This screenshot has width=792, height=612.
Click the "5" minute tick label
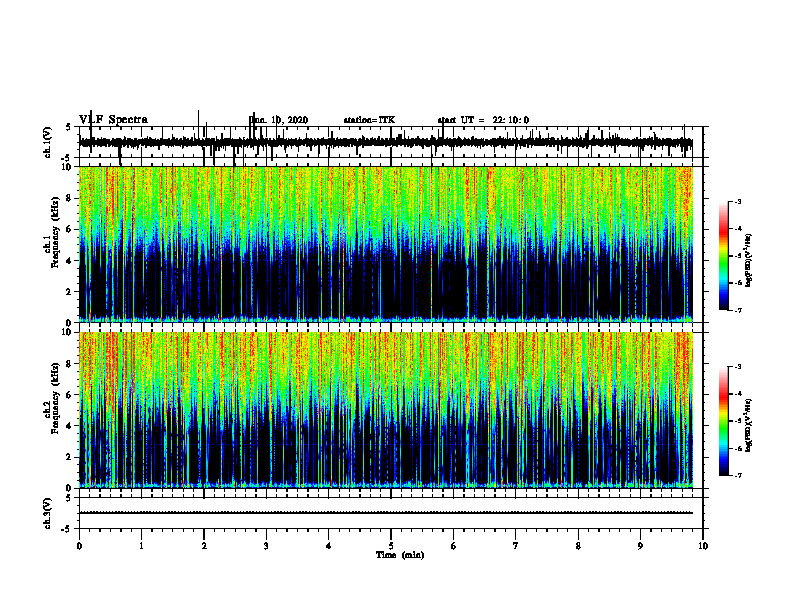click(391, 546)
